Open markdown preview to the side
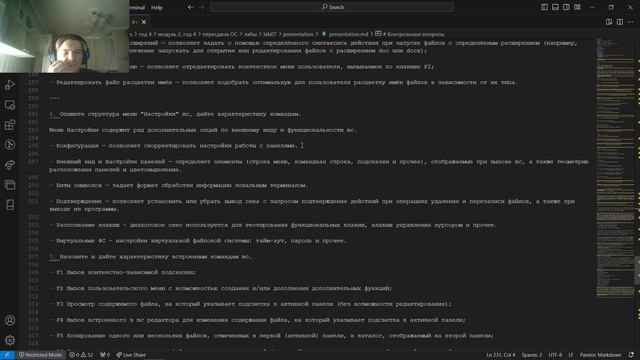The width and height of the screenshot is (640, 360). point(609,22)
